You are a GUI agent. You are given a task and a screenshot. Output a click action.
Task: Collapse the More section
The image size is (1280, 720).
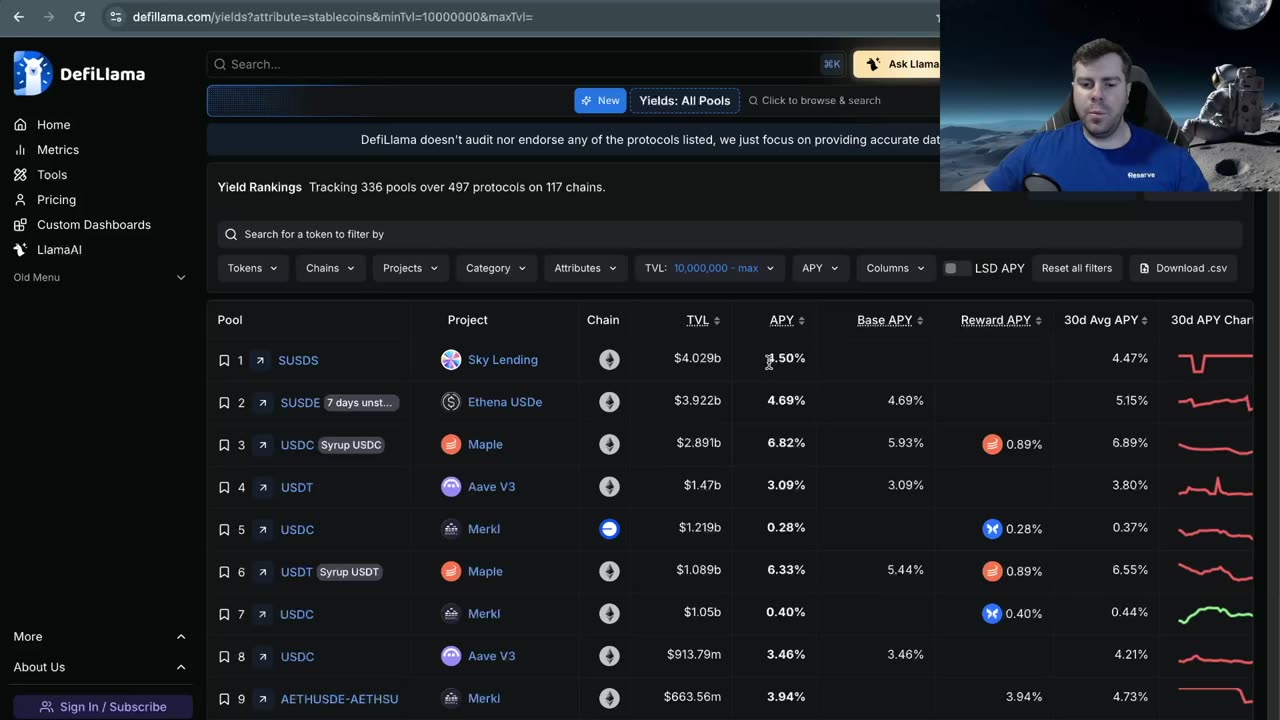100,637
